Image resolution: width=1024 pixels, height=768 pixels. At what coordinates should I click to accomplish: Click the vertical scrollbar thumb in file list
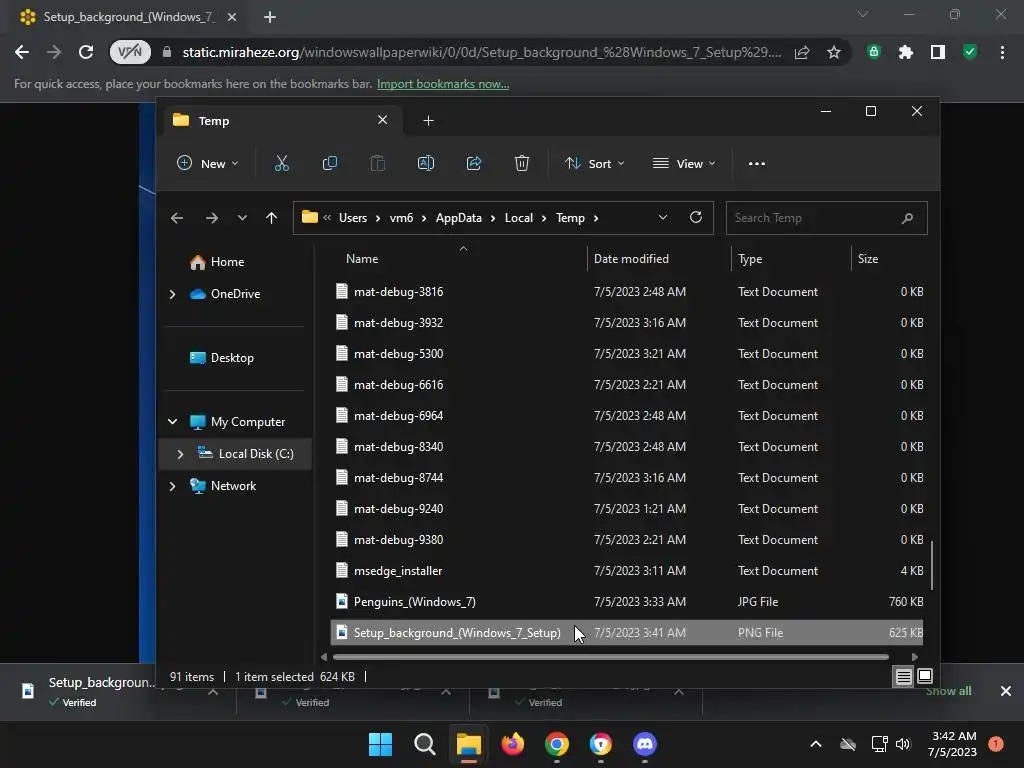click(932, 566)
